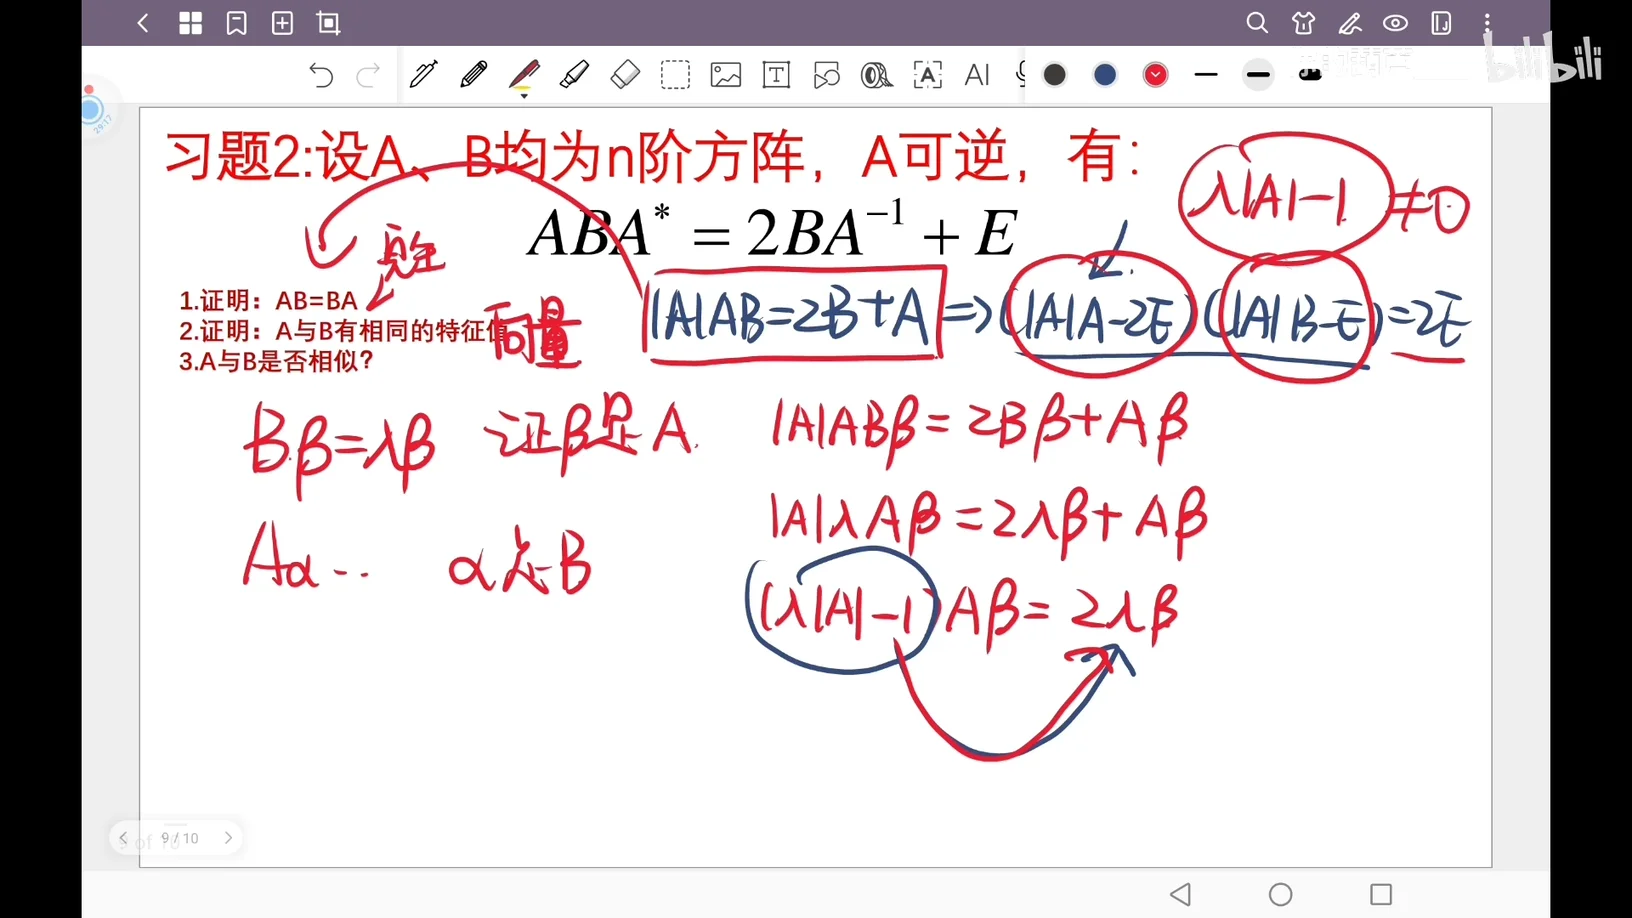Select the tape tool
1632x918 pixels.
(x=876, y=75)
